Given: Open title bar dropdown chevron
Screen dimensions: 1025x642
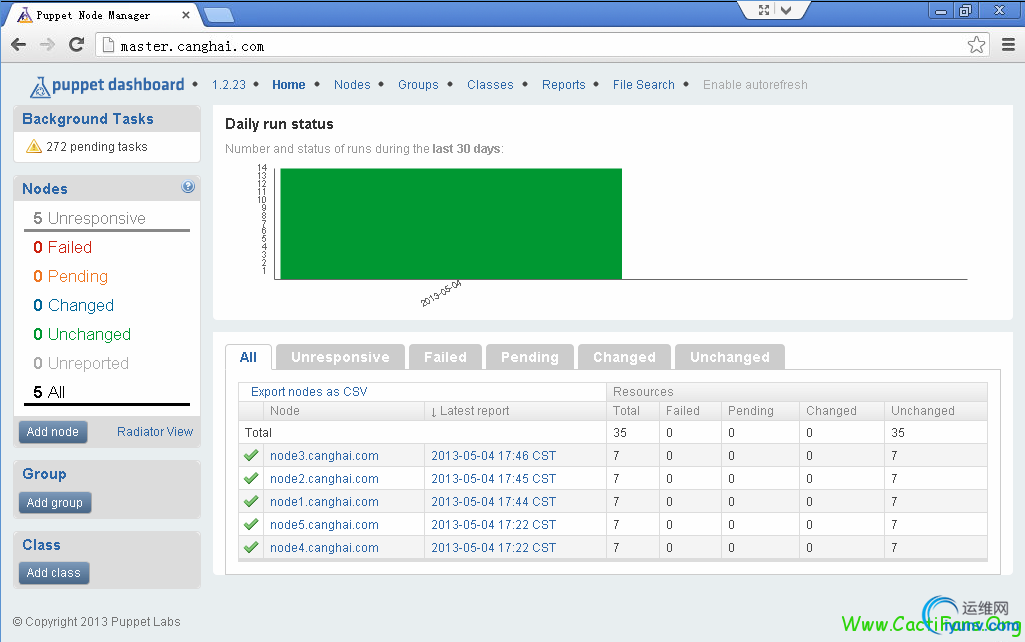Looking at the screenshot, I should (786, 10).
